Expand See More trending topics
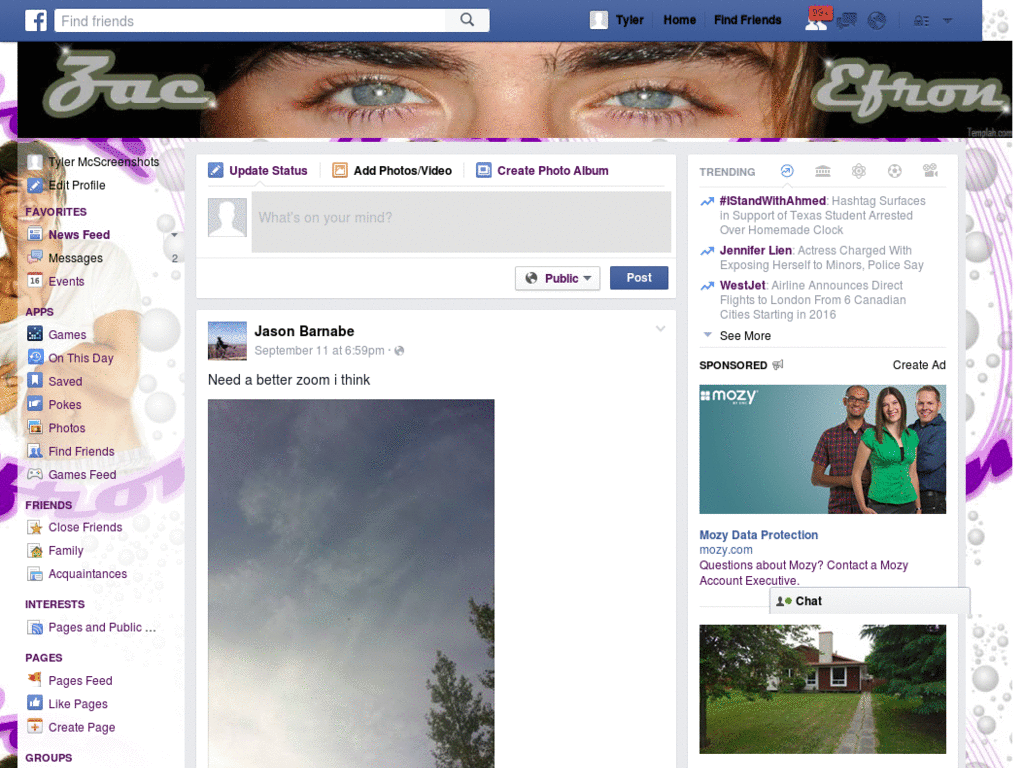The height and width of the screenshot is (768, 1024). [744, 336]
